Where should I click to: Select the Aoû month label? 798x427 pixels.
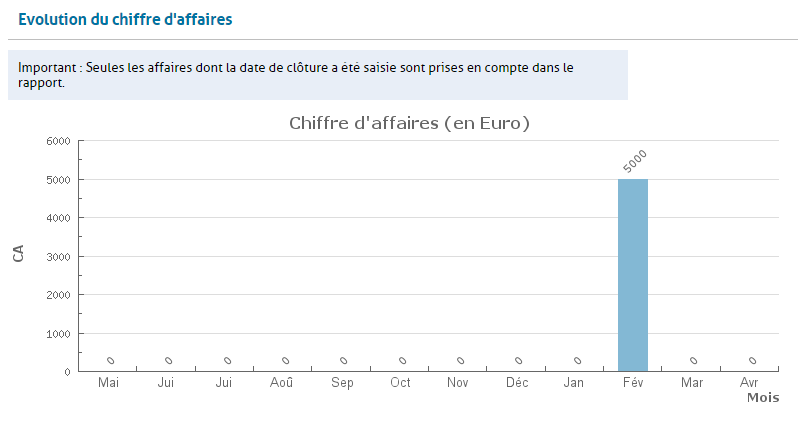click(x=282, y=383)
